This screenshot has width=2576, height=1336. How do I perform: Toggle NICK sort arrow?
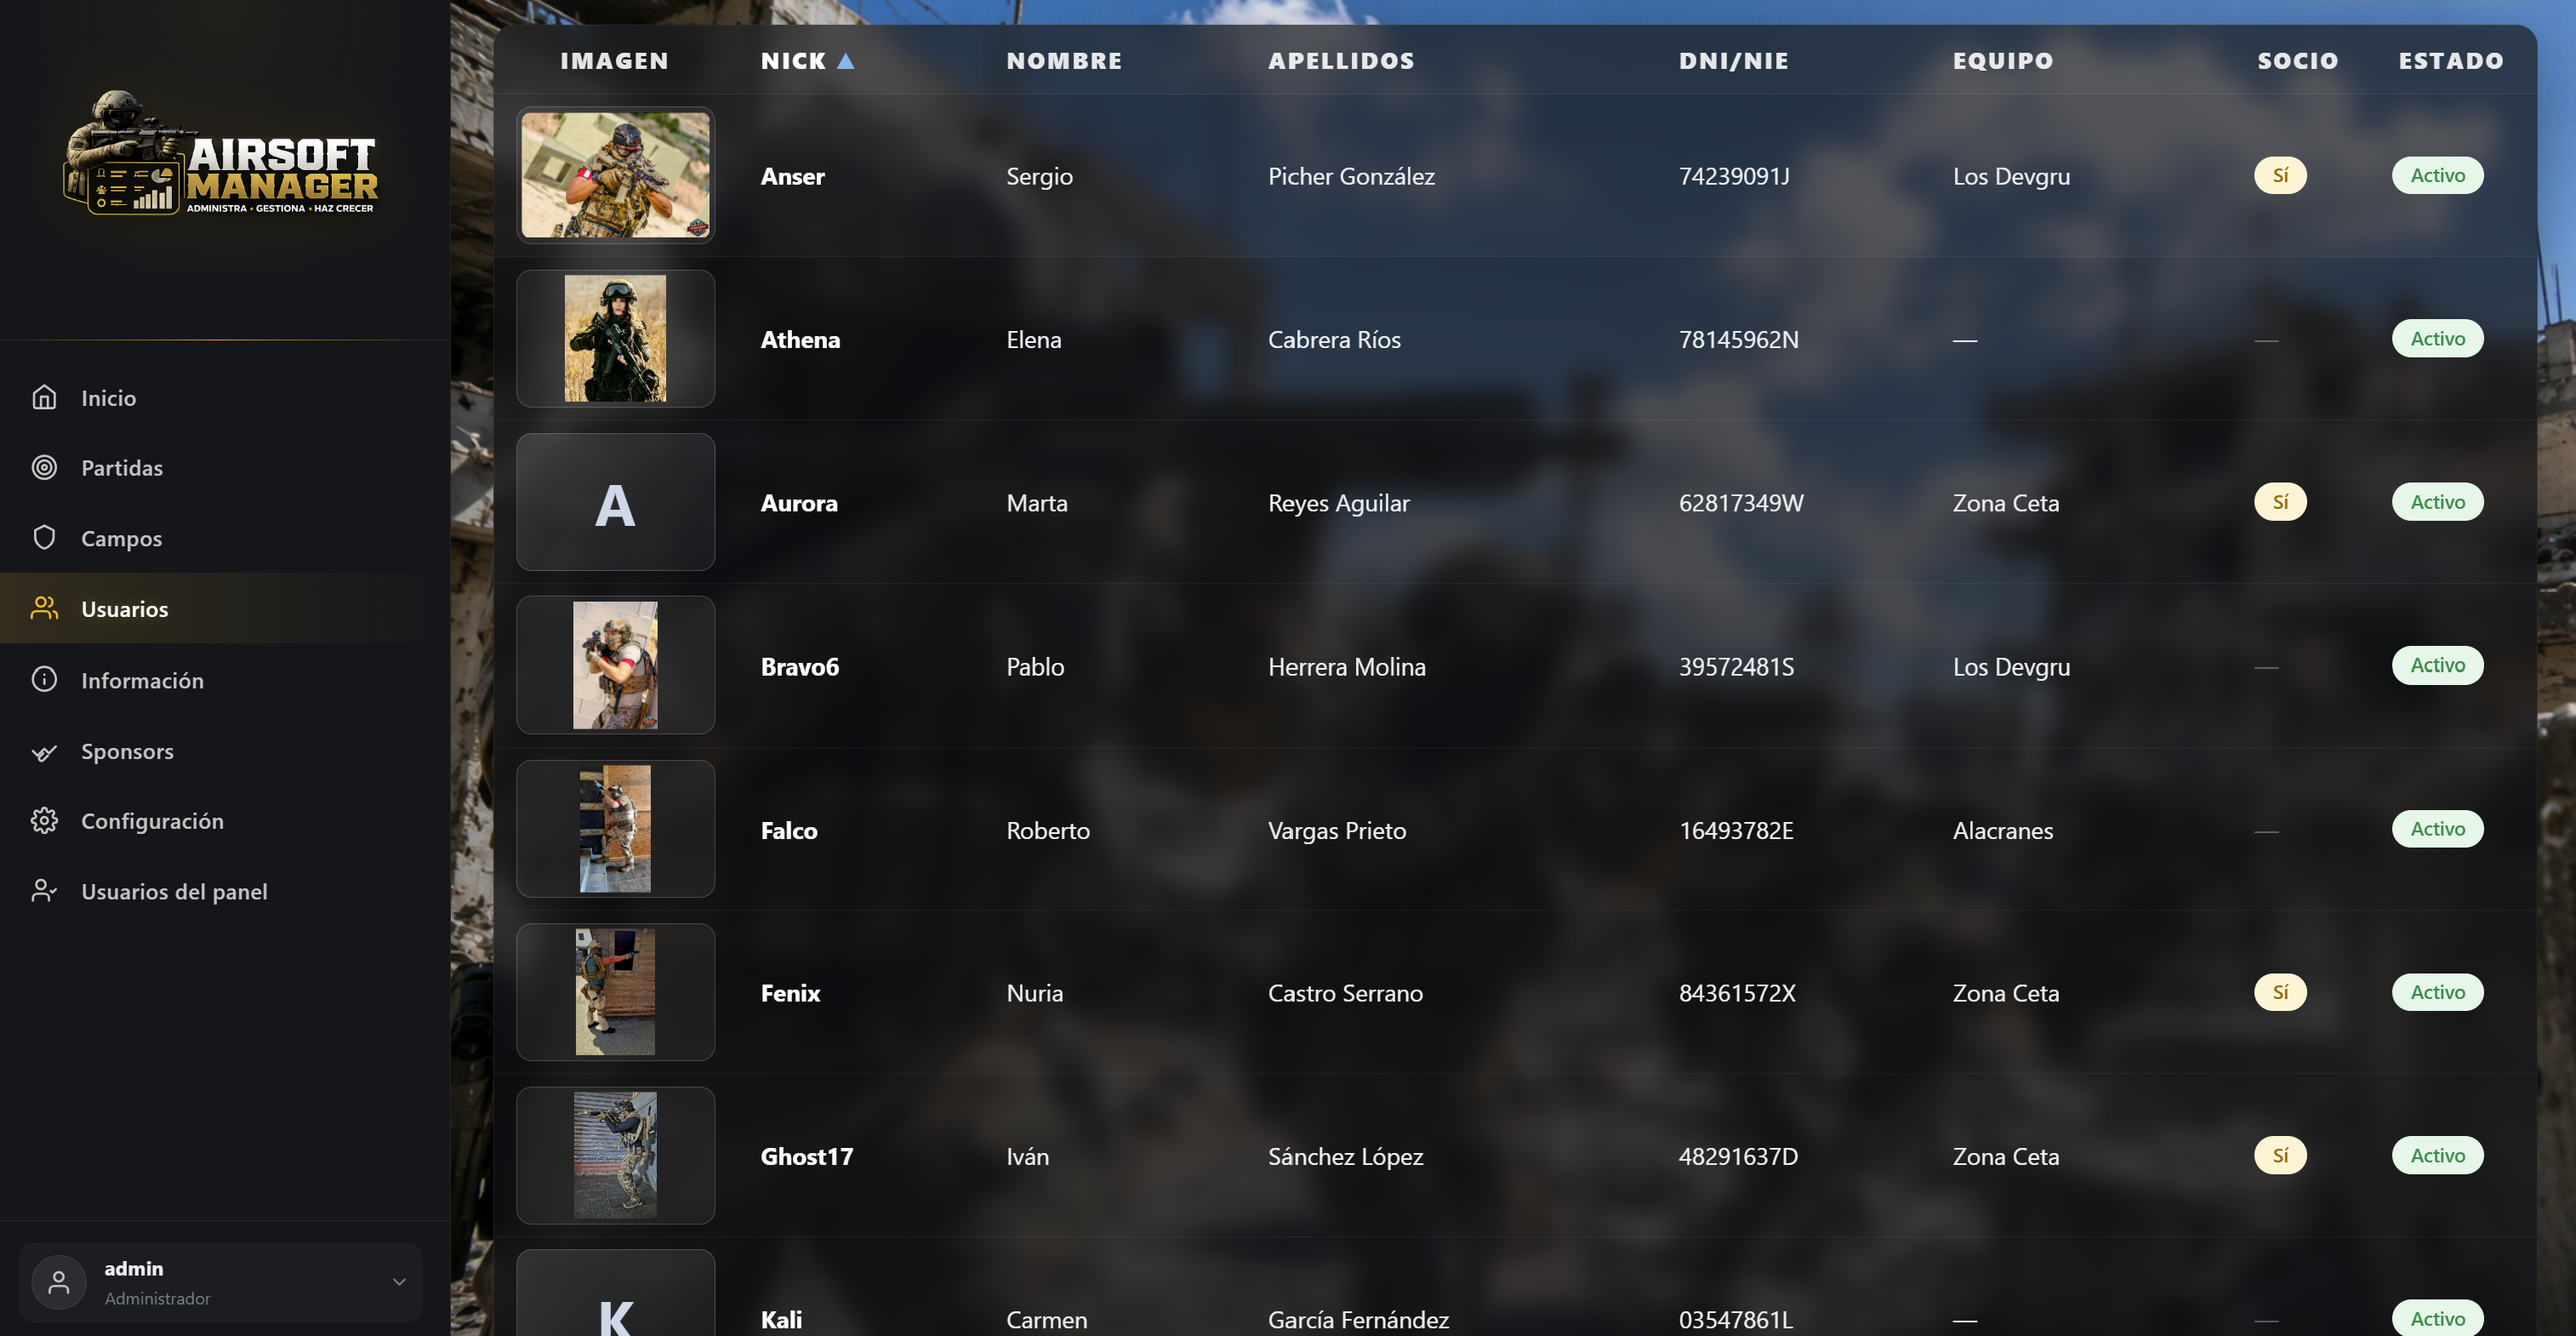(845, 61)
